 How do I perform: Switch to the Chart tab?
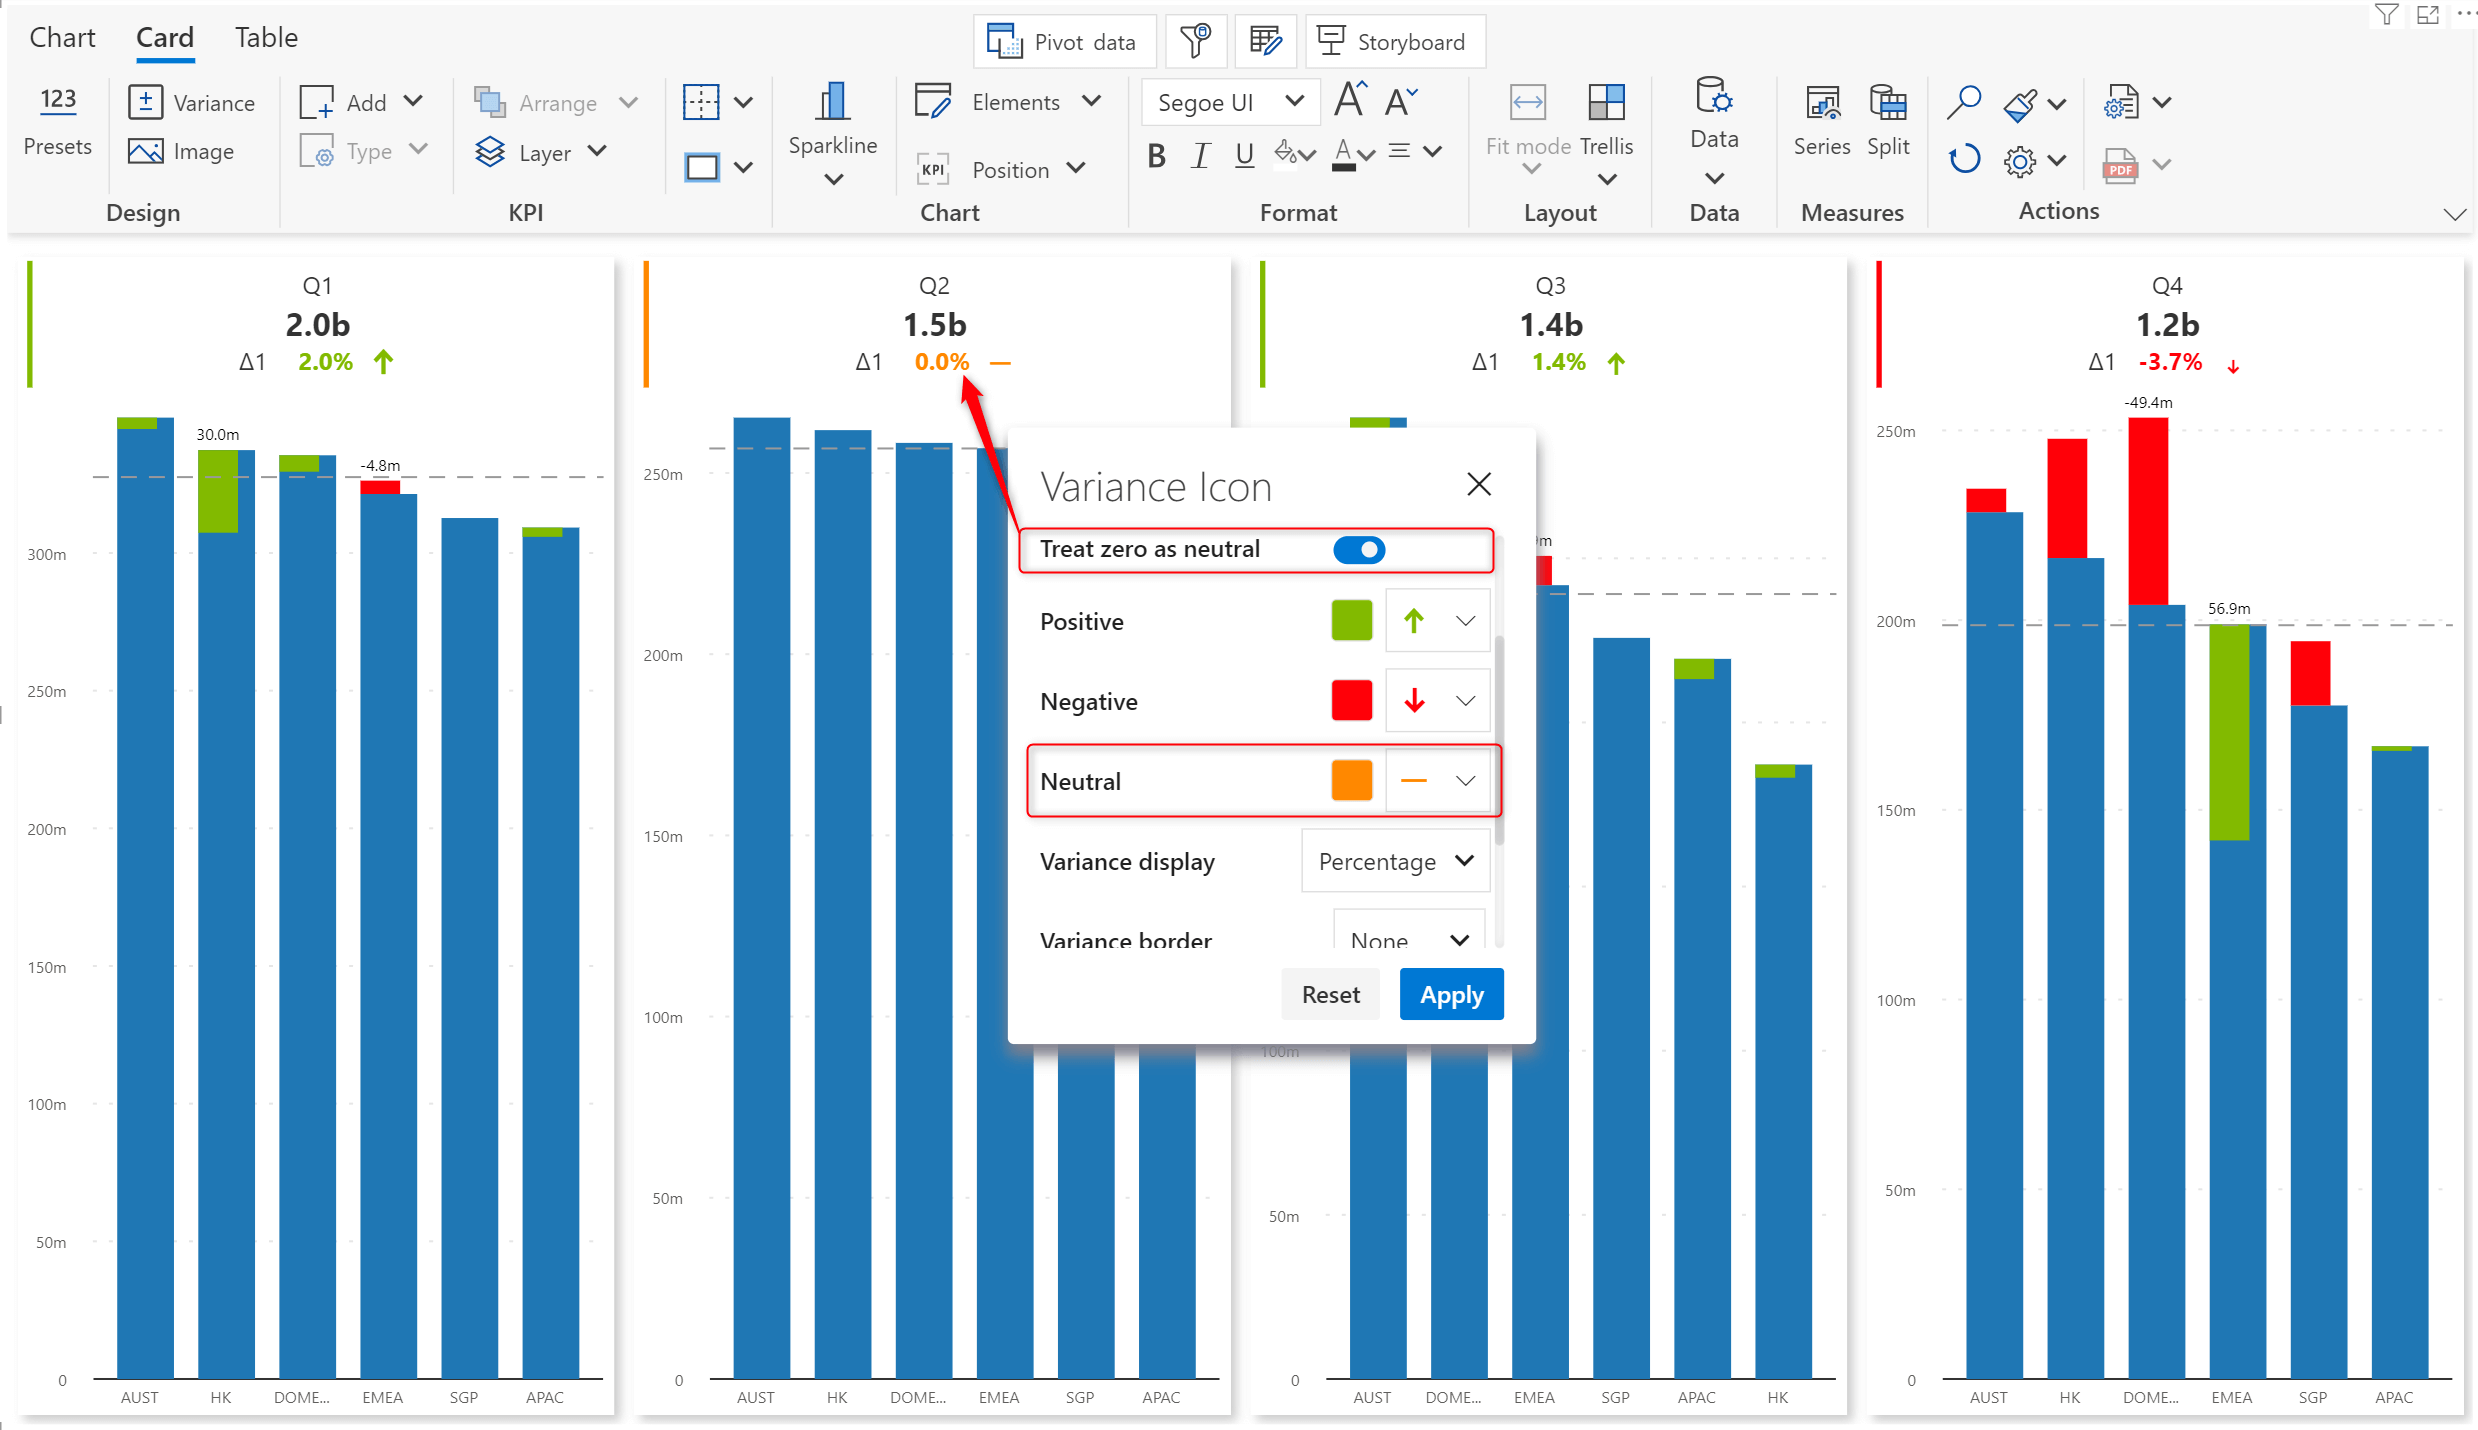point(63,36)
